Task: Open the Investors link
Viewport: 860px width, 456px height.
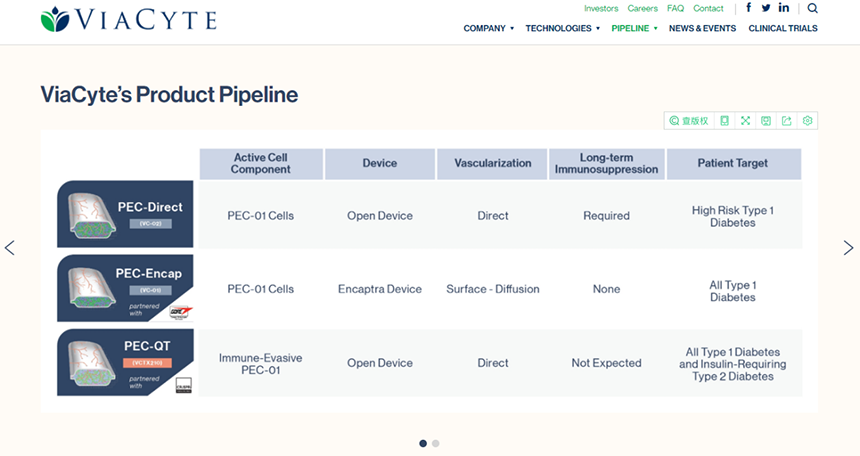Action: coord(601,8)
